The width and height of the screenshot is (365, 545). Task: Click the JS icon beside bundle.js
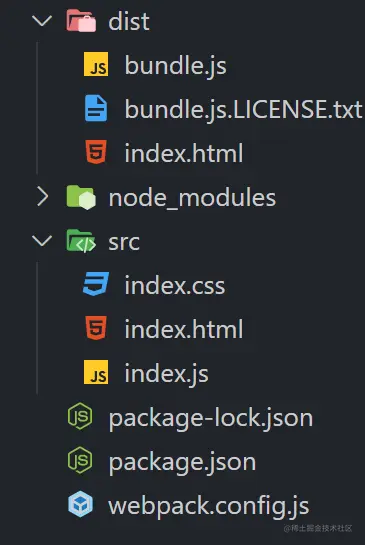pyautogui.click(x=96, y=64)
